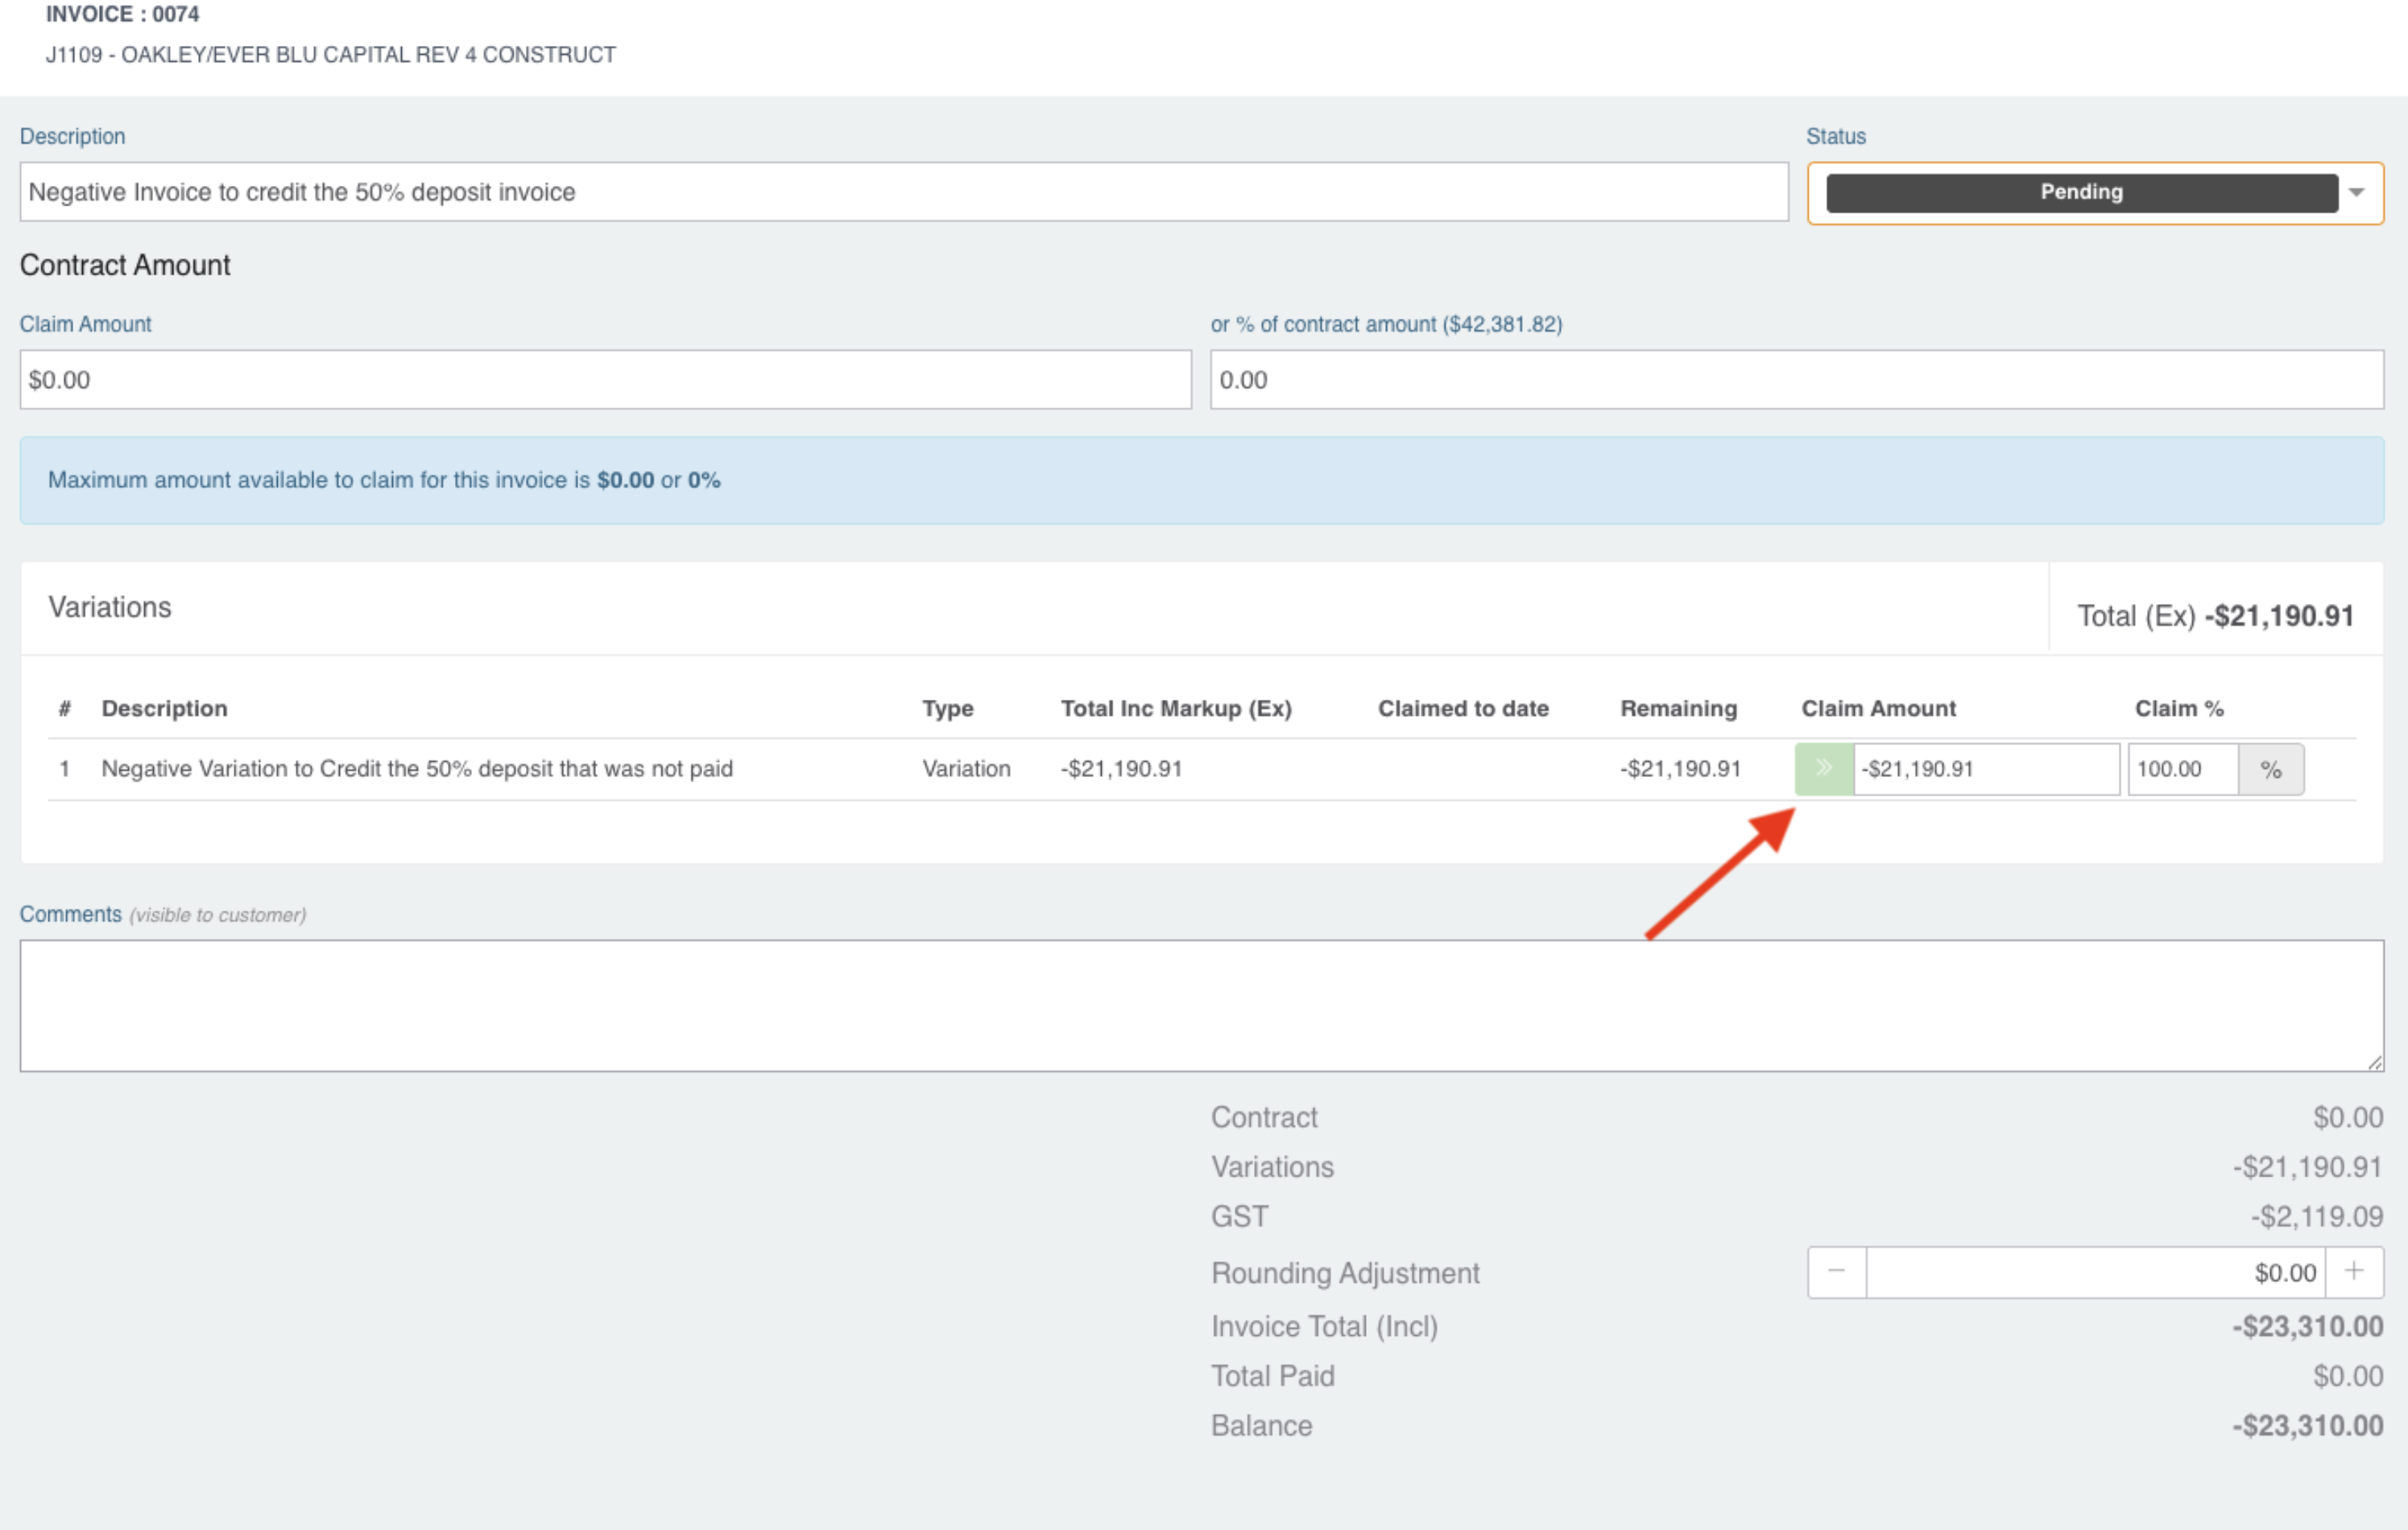
Task: Click the variation Claim Amount -$21,190.91 input
Action: point(1985,769)
